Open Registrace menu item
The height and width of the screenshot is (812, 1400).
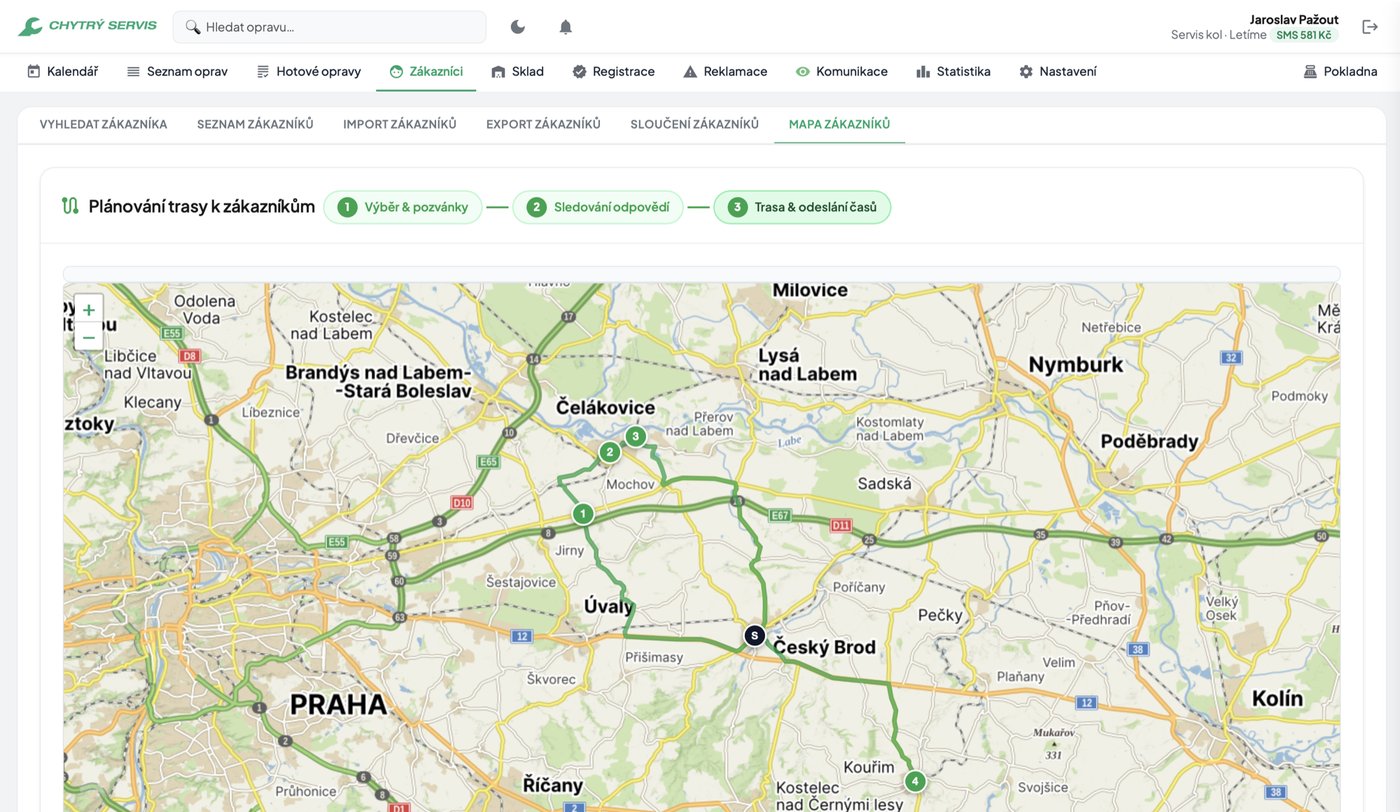pyautogui.click(x=613, y=71)
